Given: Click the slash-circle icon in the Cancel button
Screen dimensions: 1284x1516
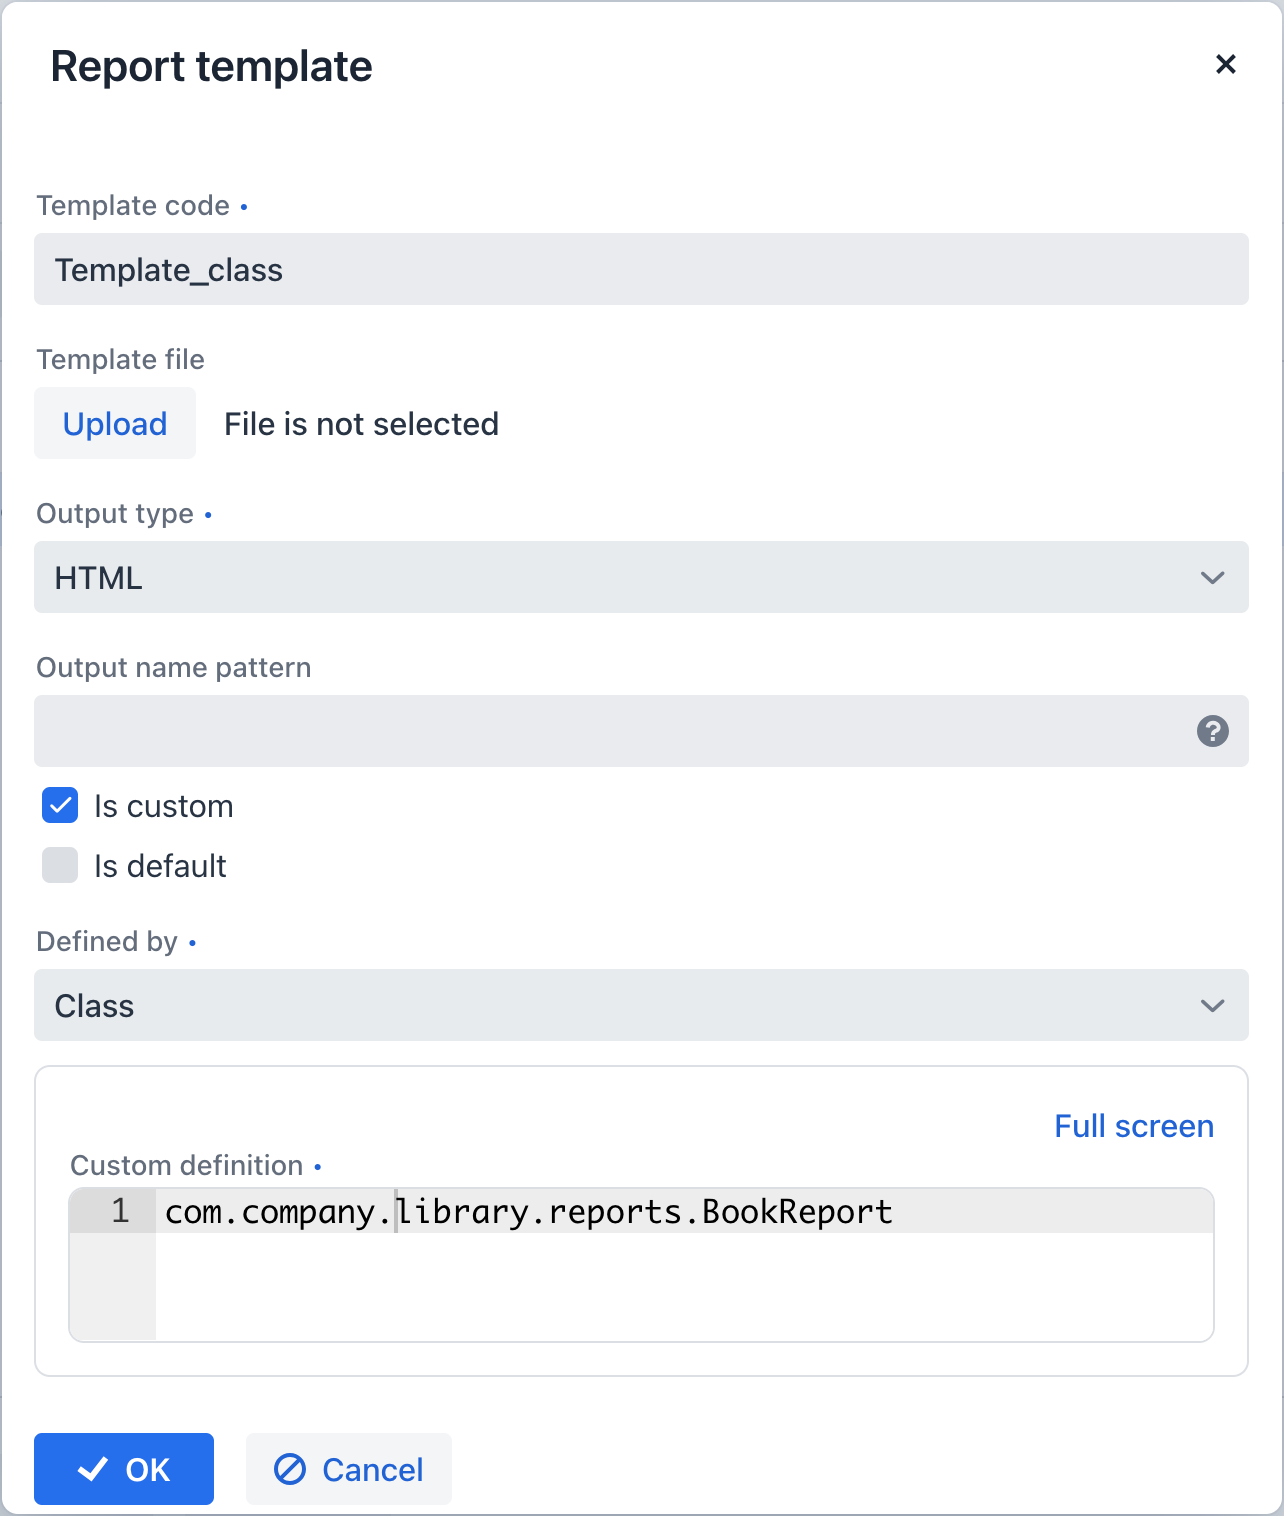Looking at the screenshot, I should click(290, 1469).
